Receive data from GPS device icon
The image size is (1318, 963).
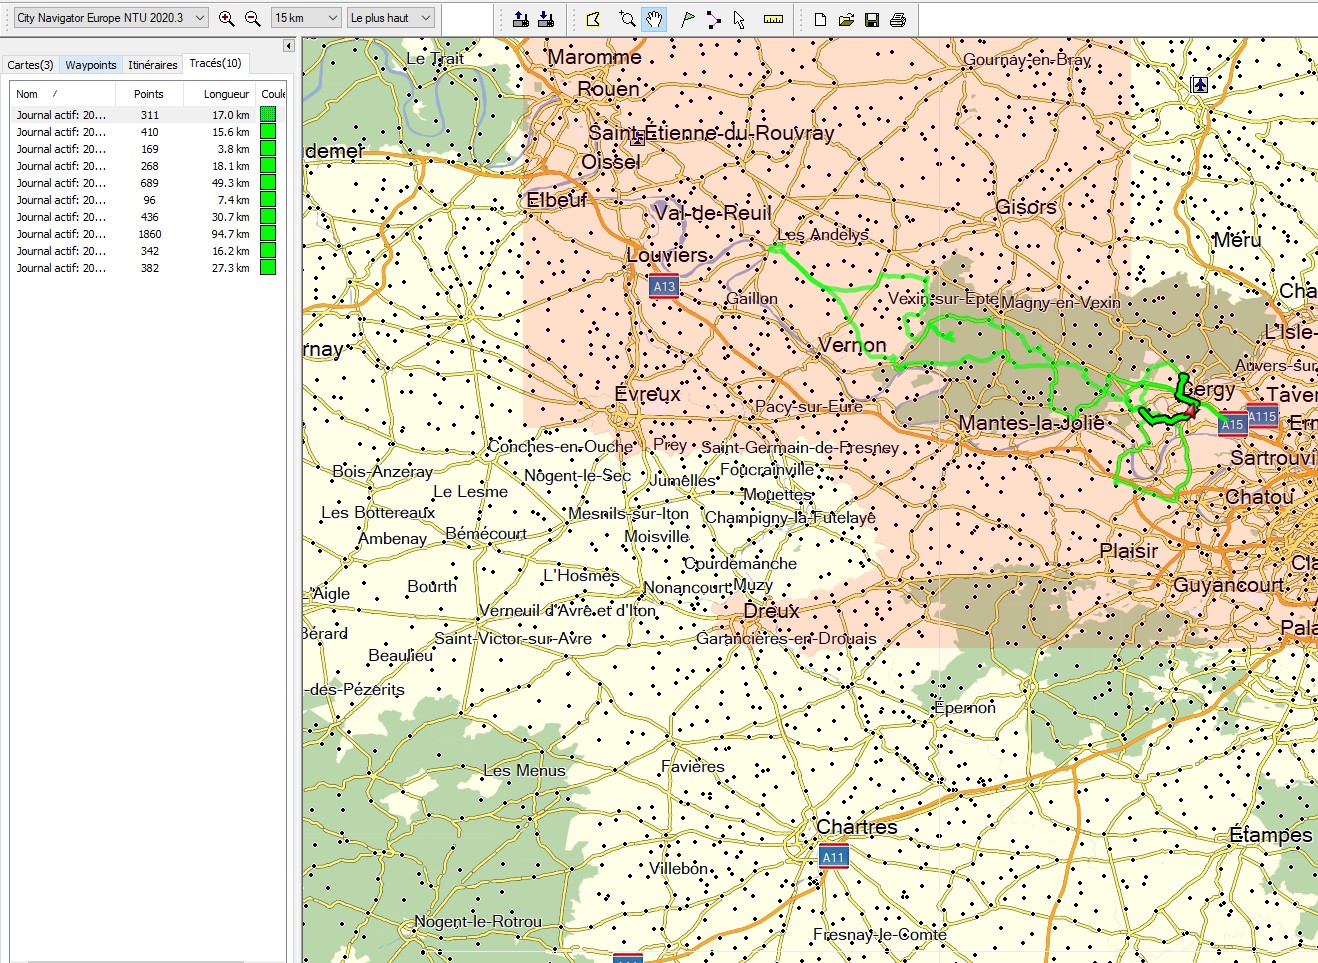pos(546,19)
